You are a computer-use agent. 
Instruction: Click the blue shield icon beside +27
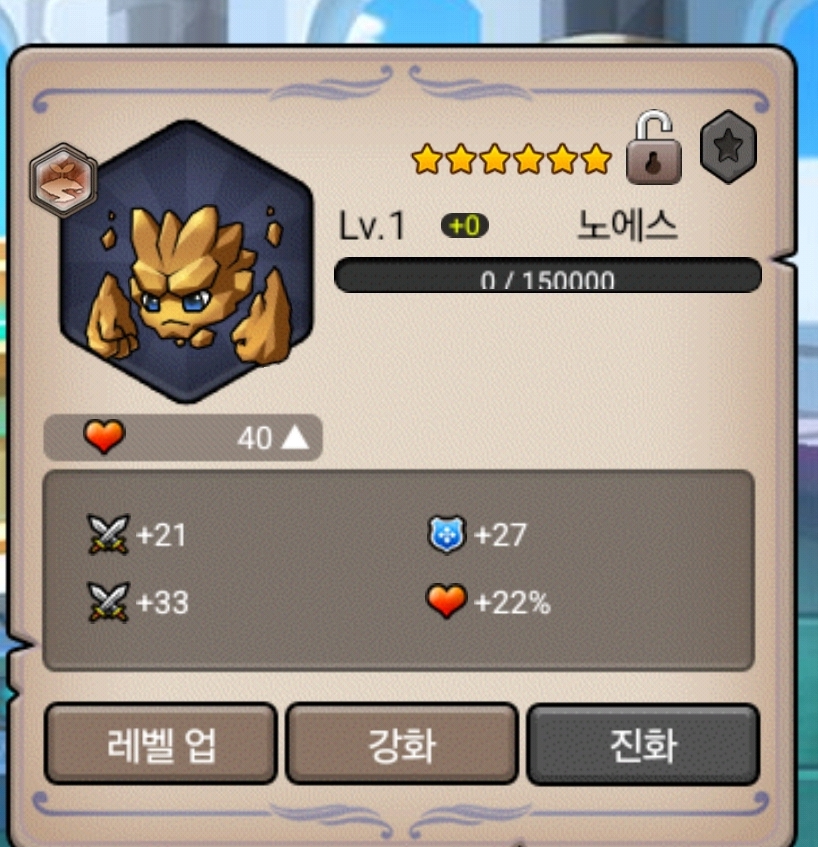click(x=446, y=534)
